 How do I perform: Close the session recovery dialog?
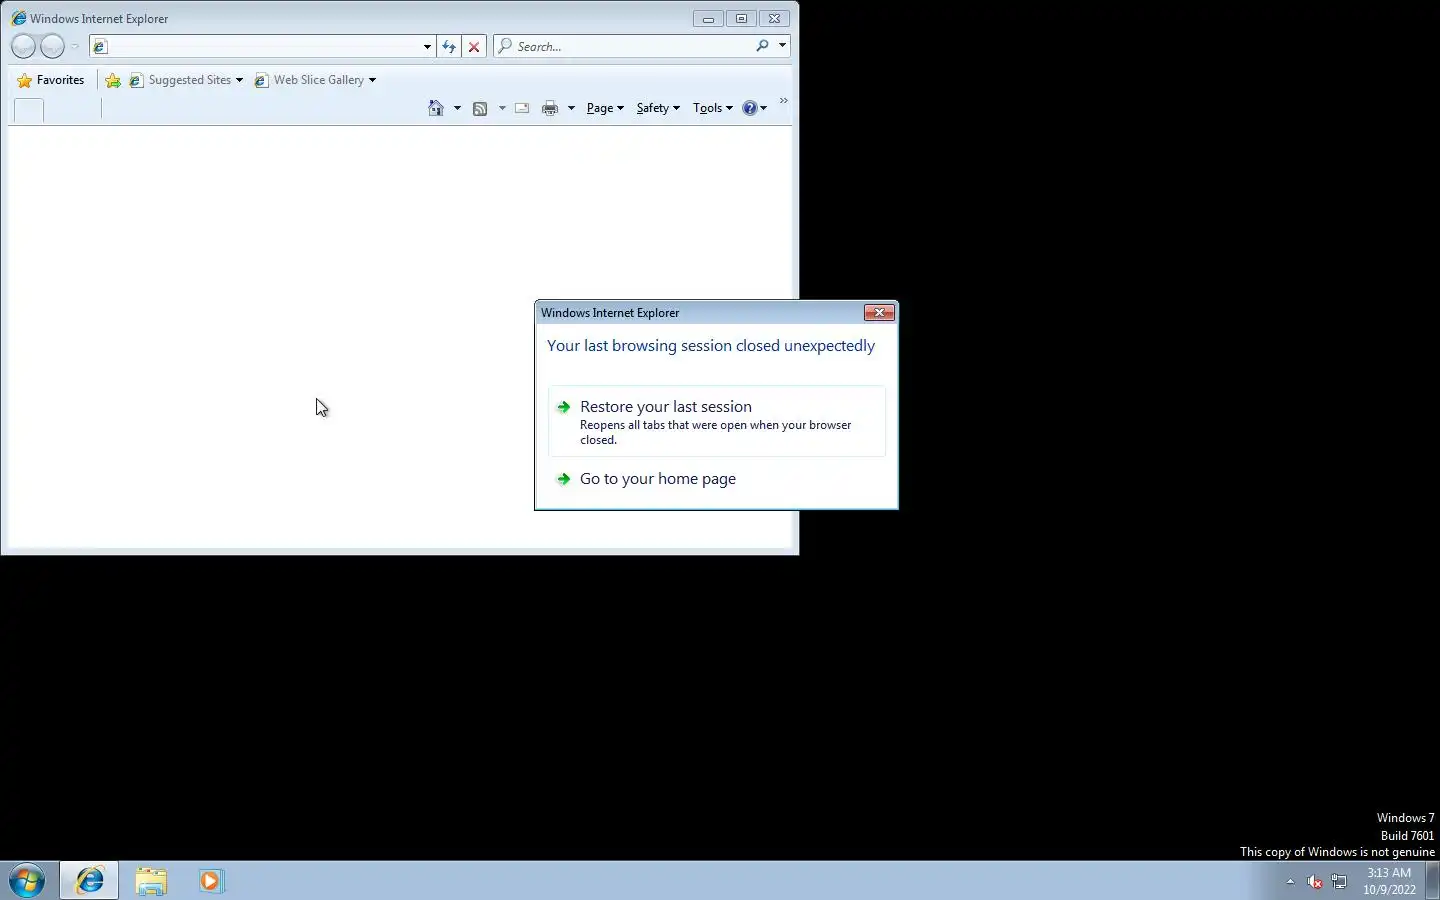click(x=879, y=313)
